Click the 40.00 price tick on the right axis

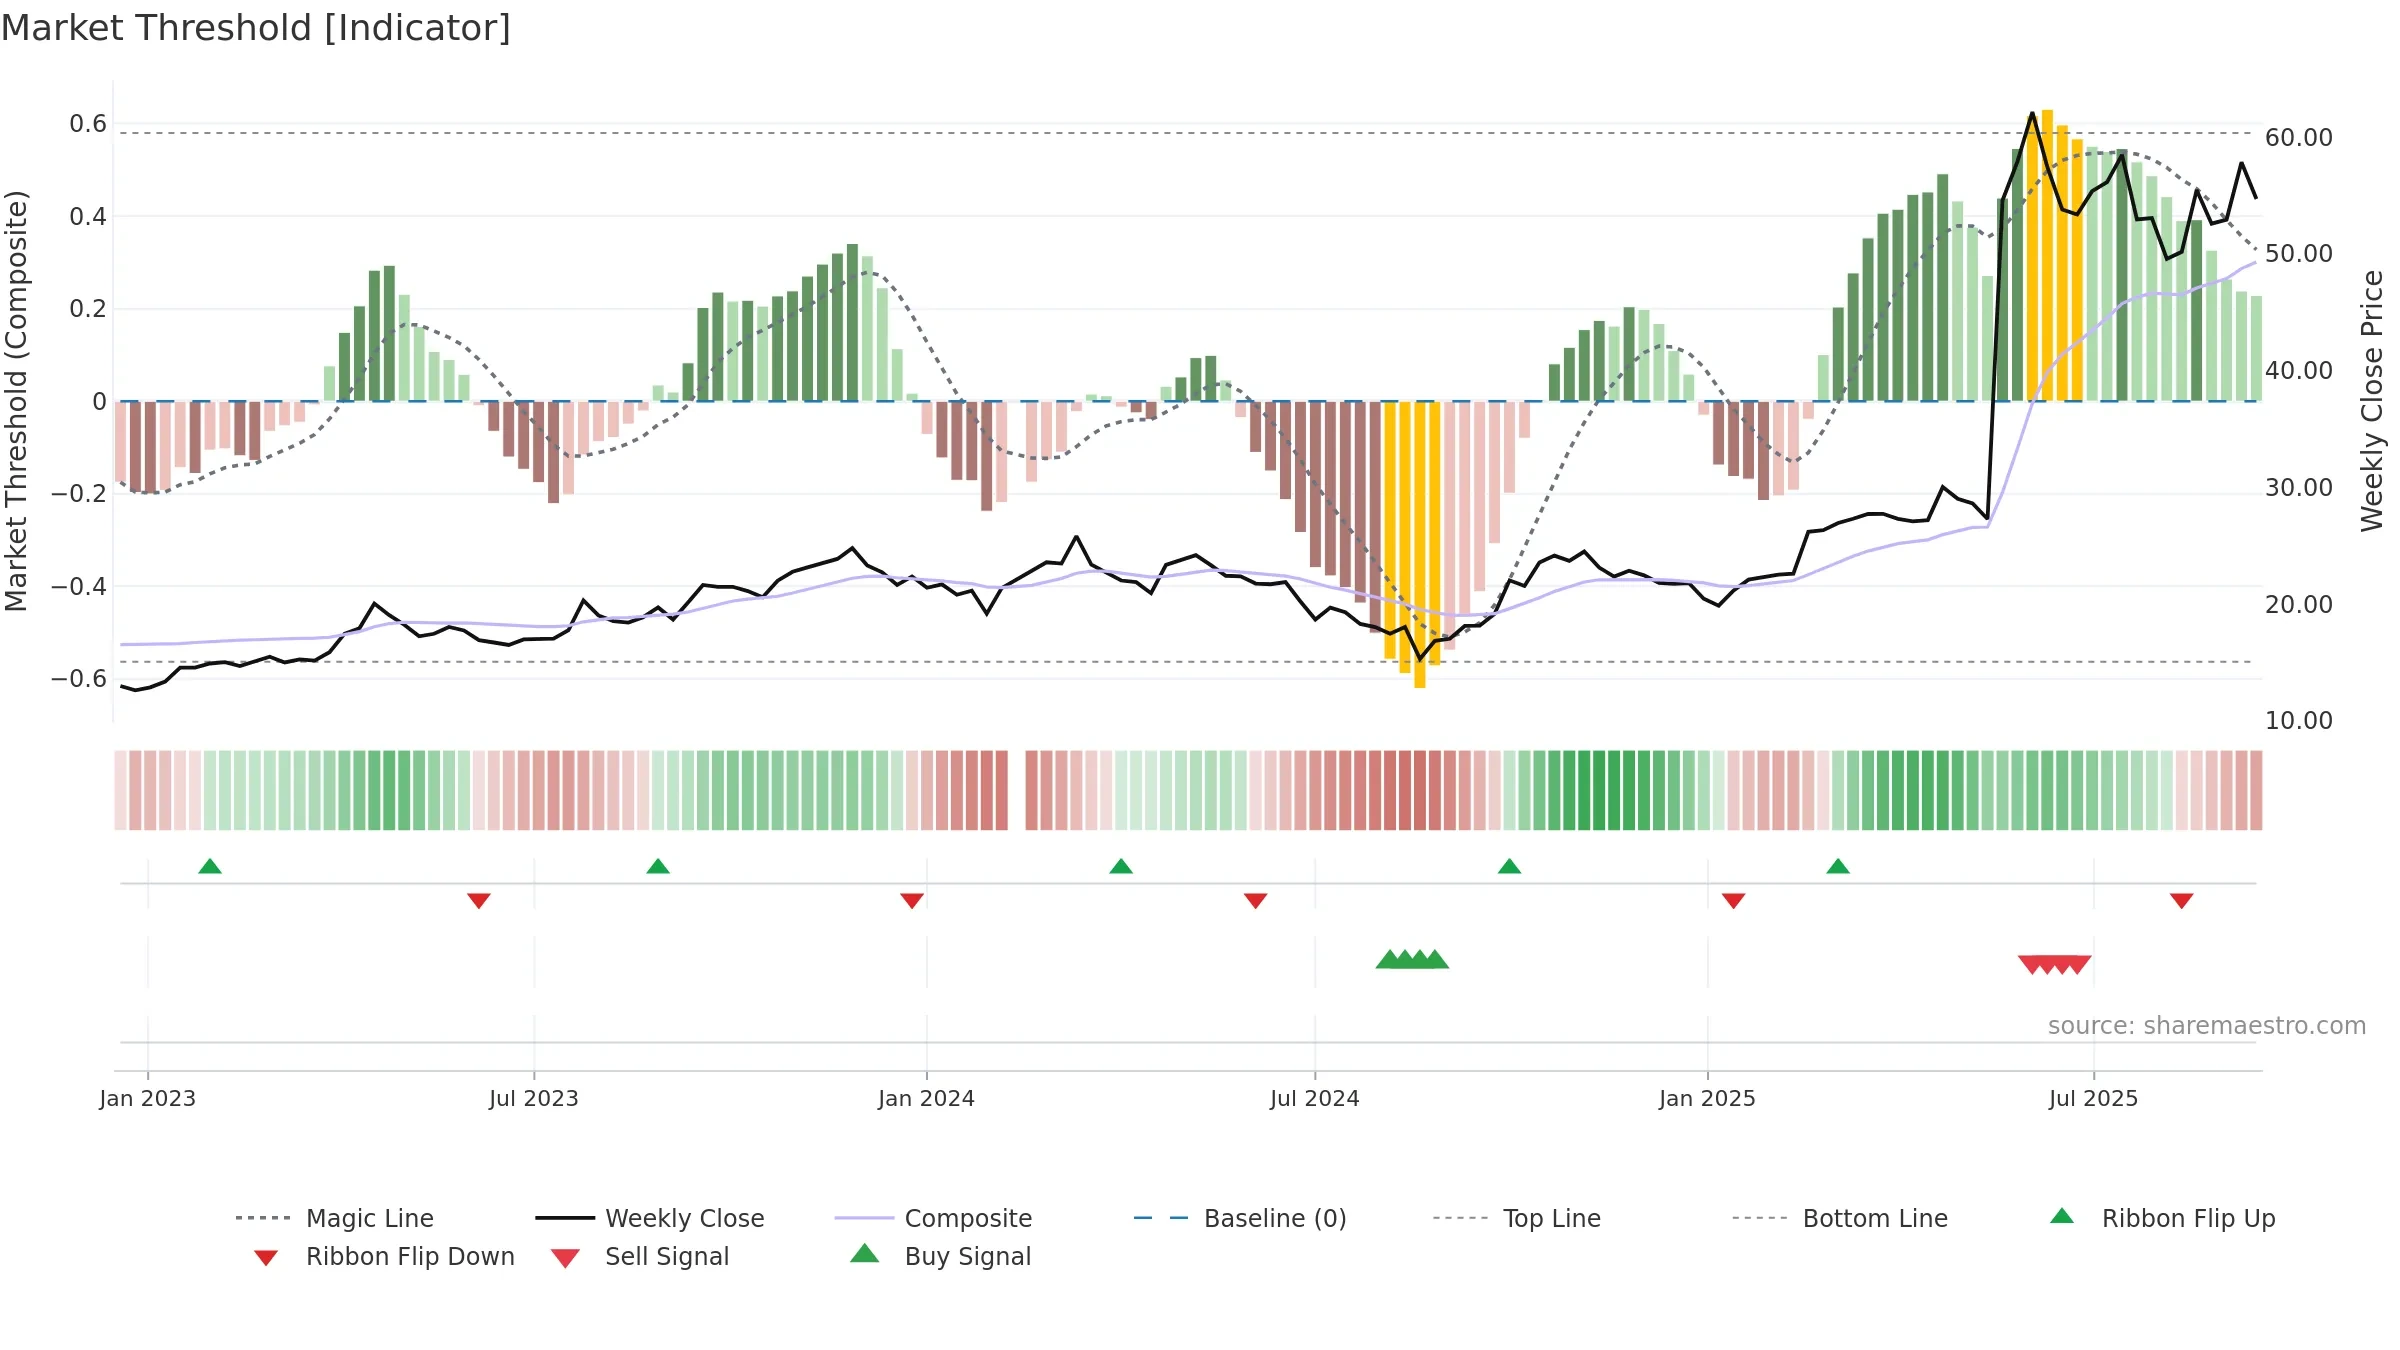click(2299, 371)
